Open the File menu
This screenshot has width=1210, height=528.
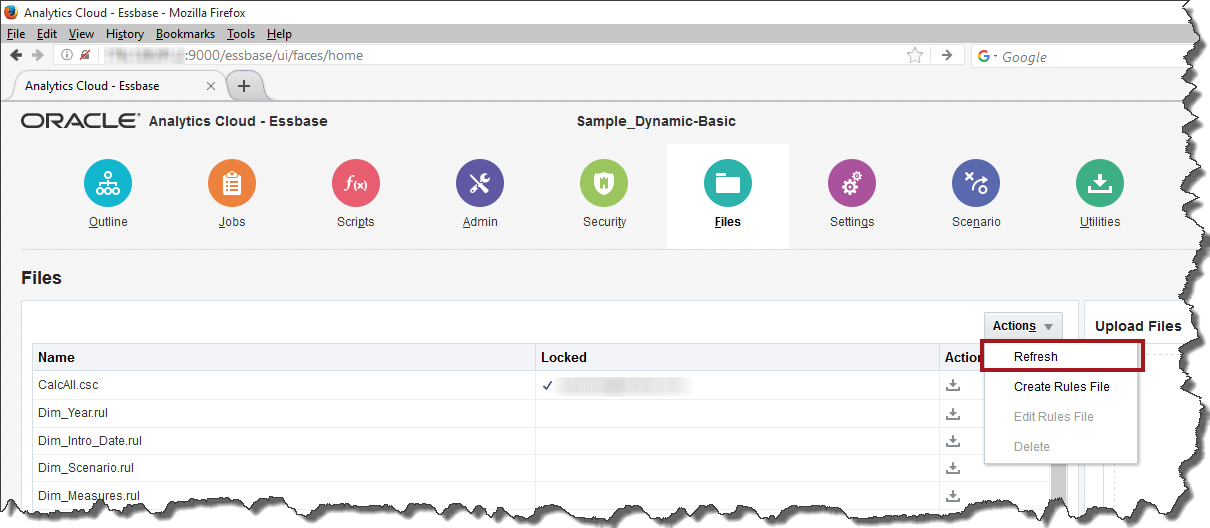(x=16, y=34)
